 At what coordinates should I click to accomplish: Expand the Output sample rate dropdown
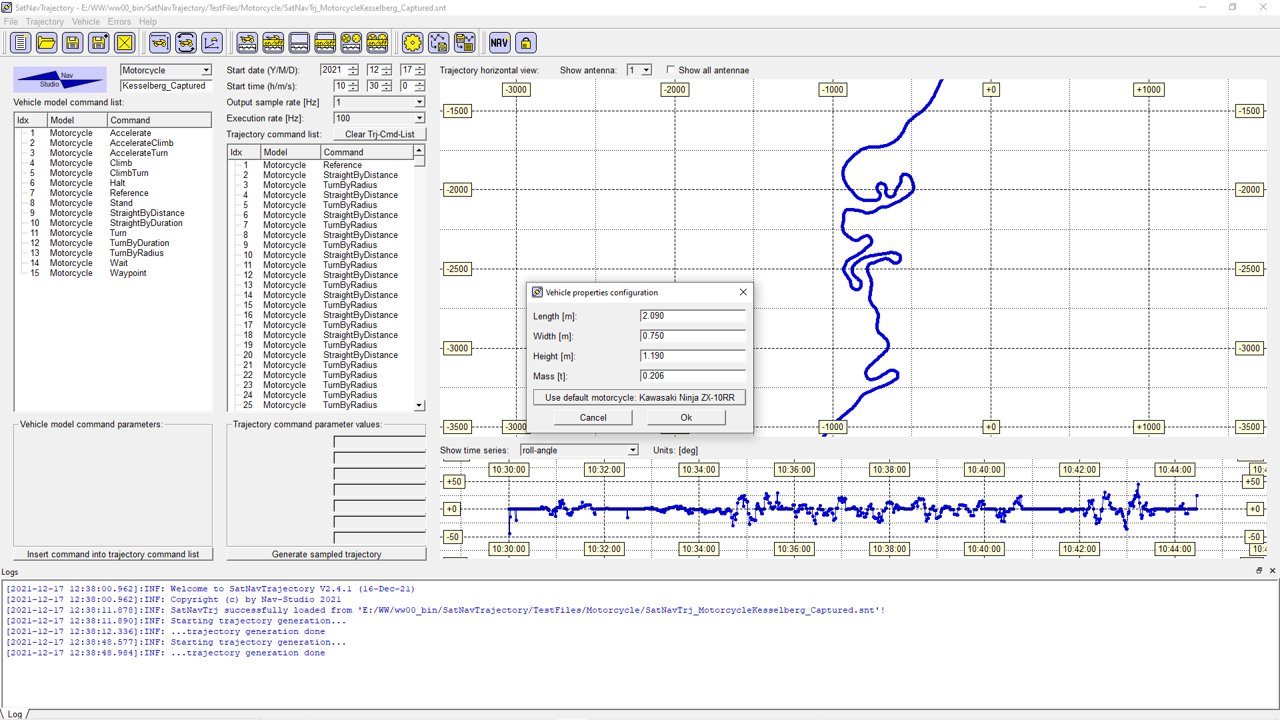[x=419, y=102]
